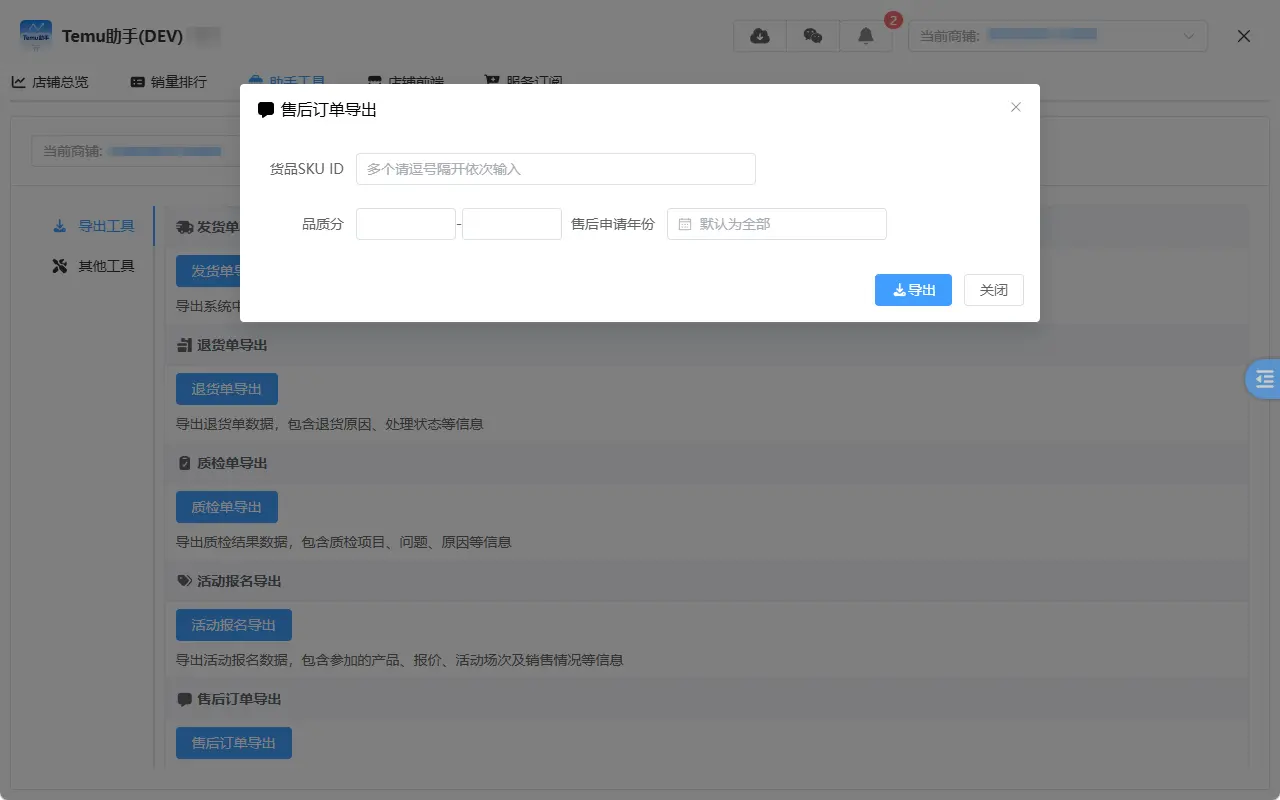Screen dimensions: 1280x800
Task: Open the WeChat chat icon in the header
Action: coord(812,35)
